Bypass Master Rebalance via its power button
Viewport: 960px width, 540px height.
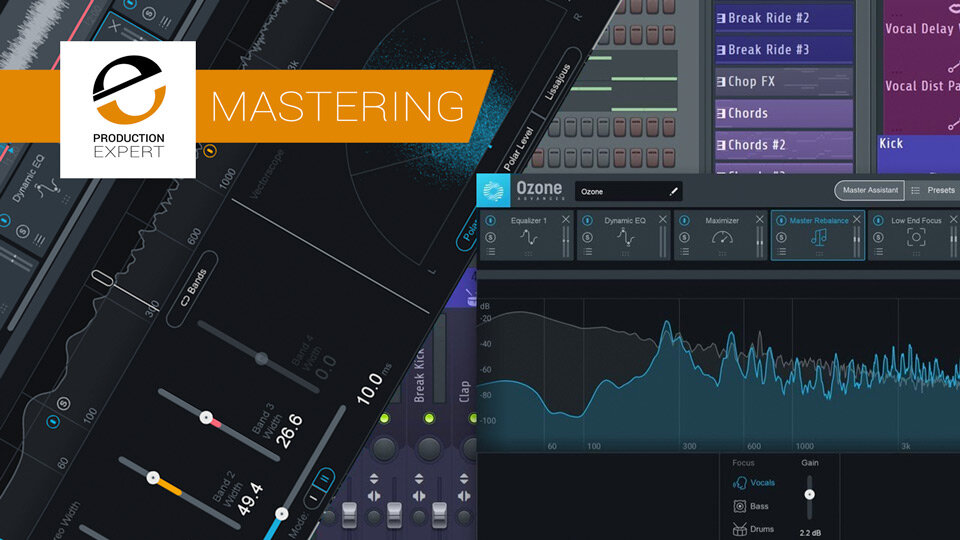[x=781, y=220]
